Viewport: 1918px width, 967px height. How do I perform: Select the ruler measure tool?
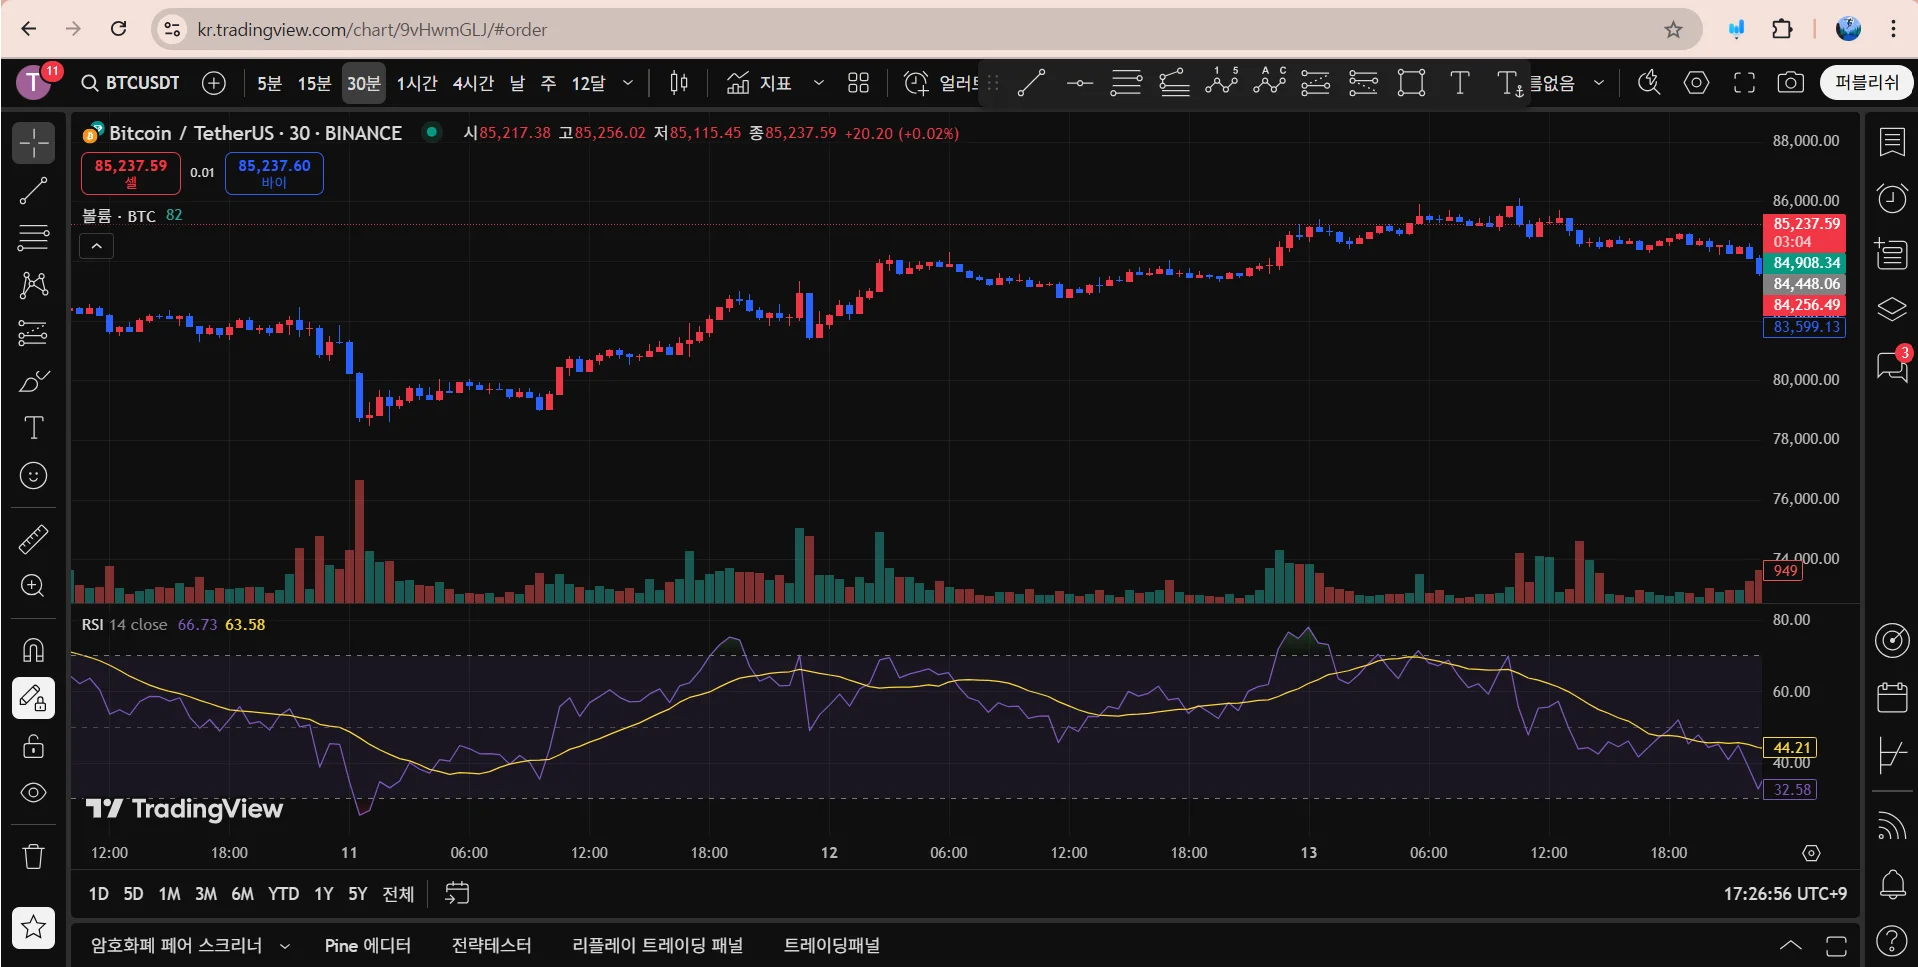(33, 539)
